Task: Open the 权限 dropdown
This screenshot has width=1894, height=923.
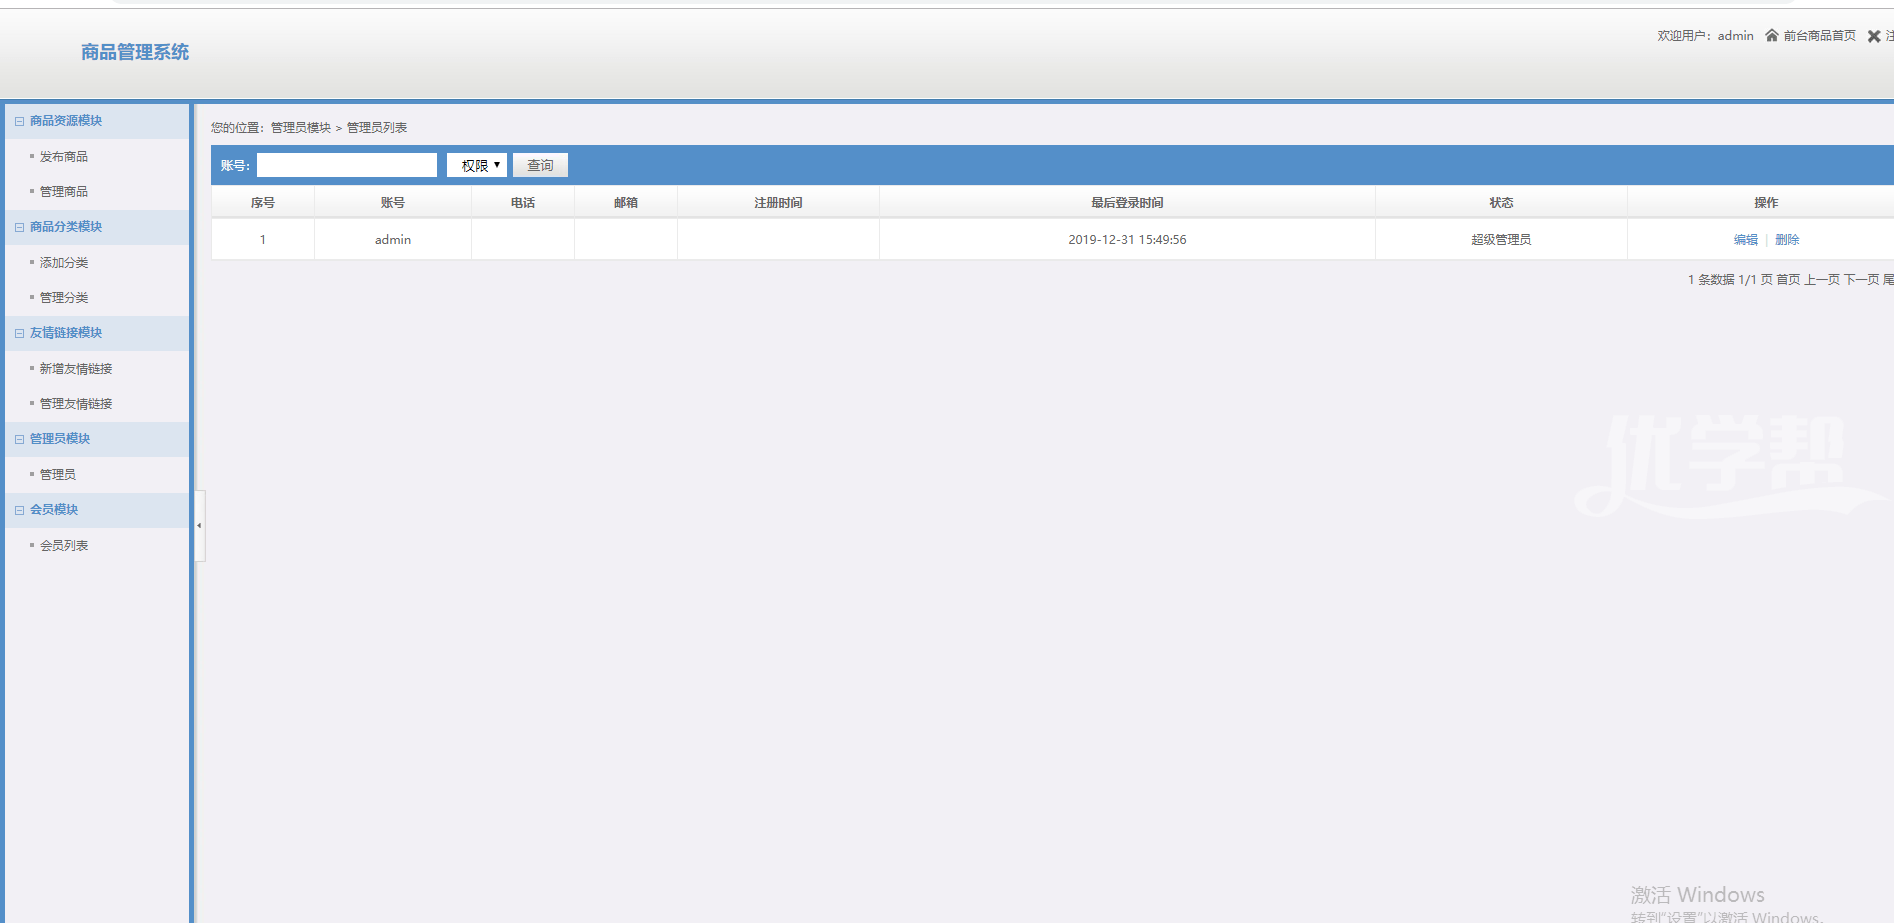Action: click(x=477, y=165)
